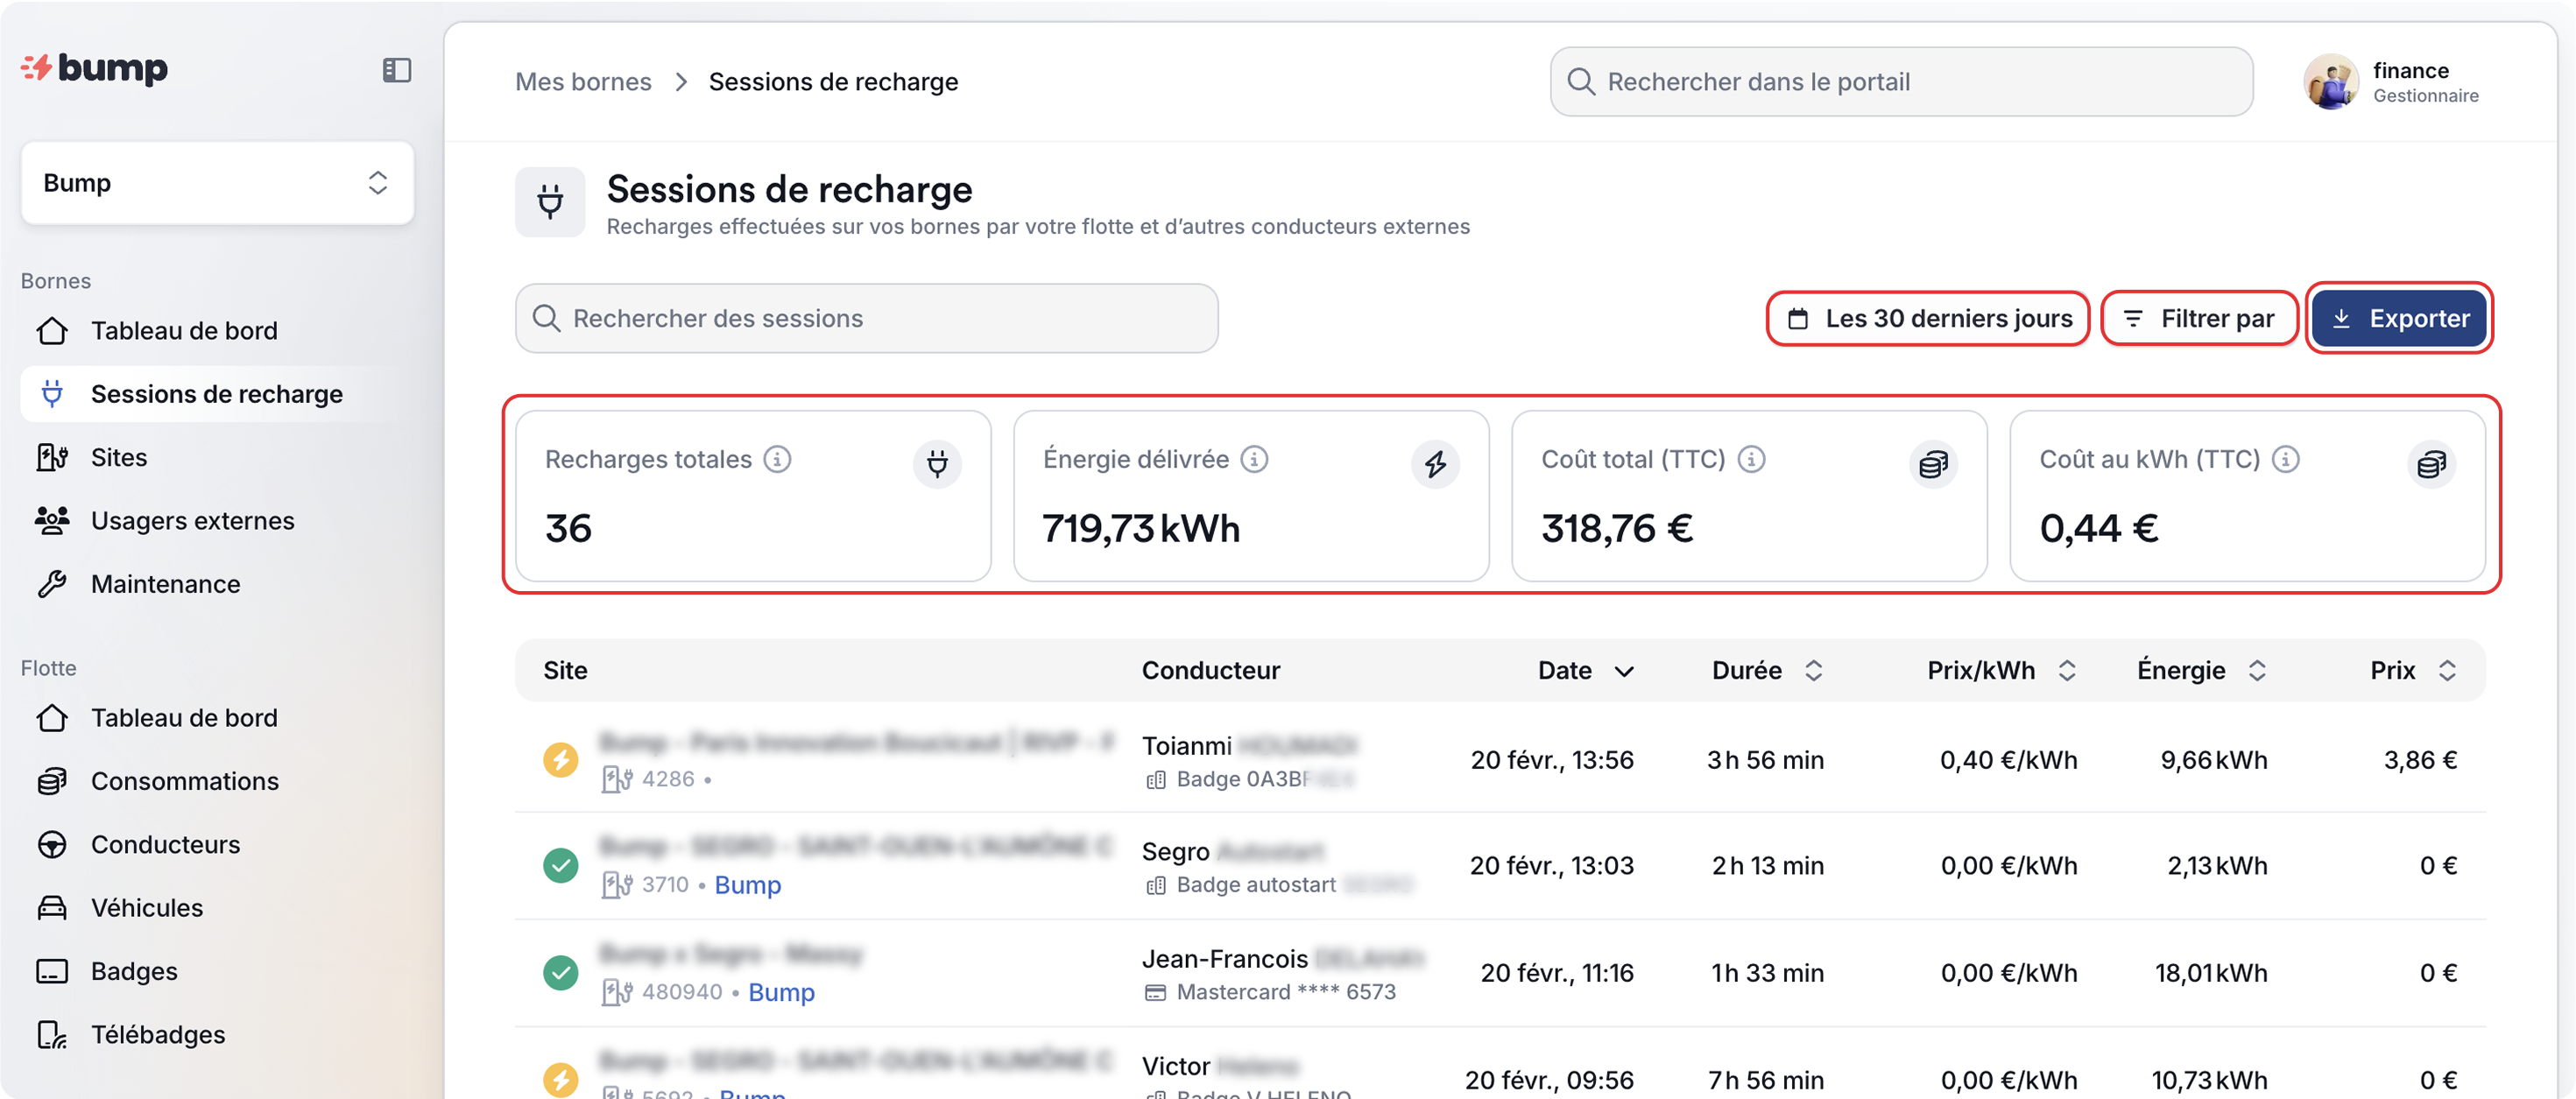Open the Bump organization selector
Image resolution: width=2576 pixels, height=1099 pixels.
[x=217, y=183]
